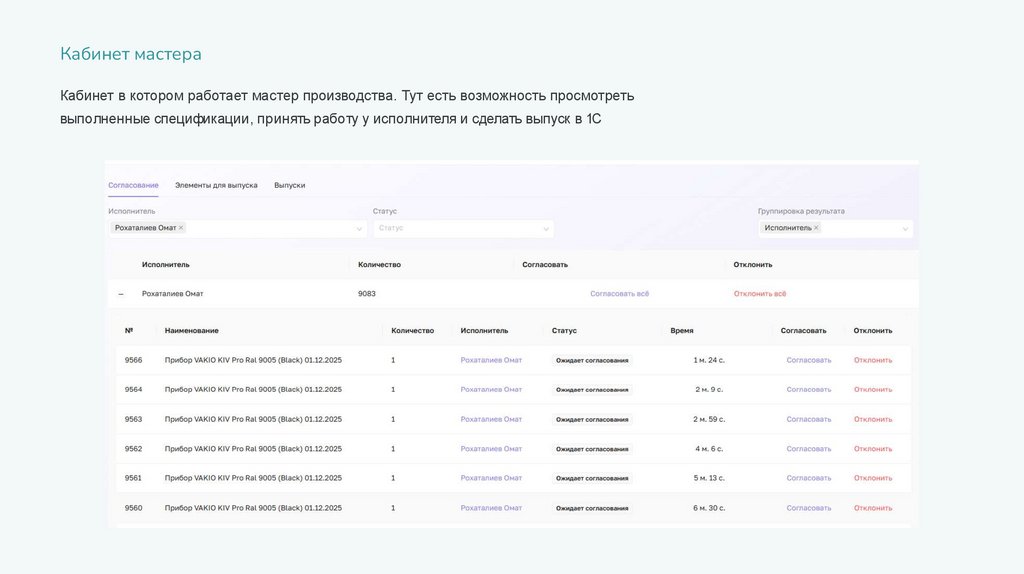Click Отклонить всё for the group

[x=759, y=294]
